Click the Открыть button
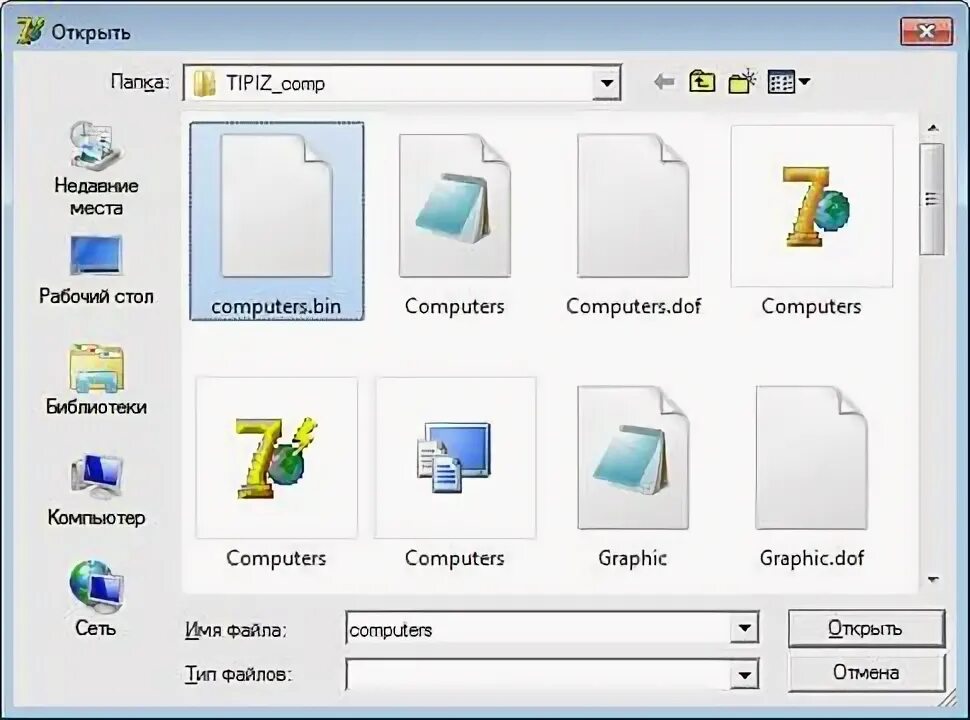 866,628
